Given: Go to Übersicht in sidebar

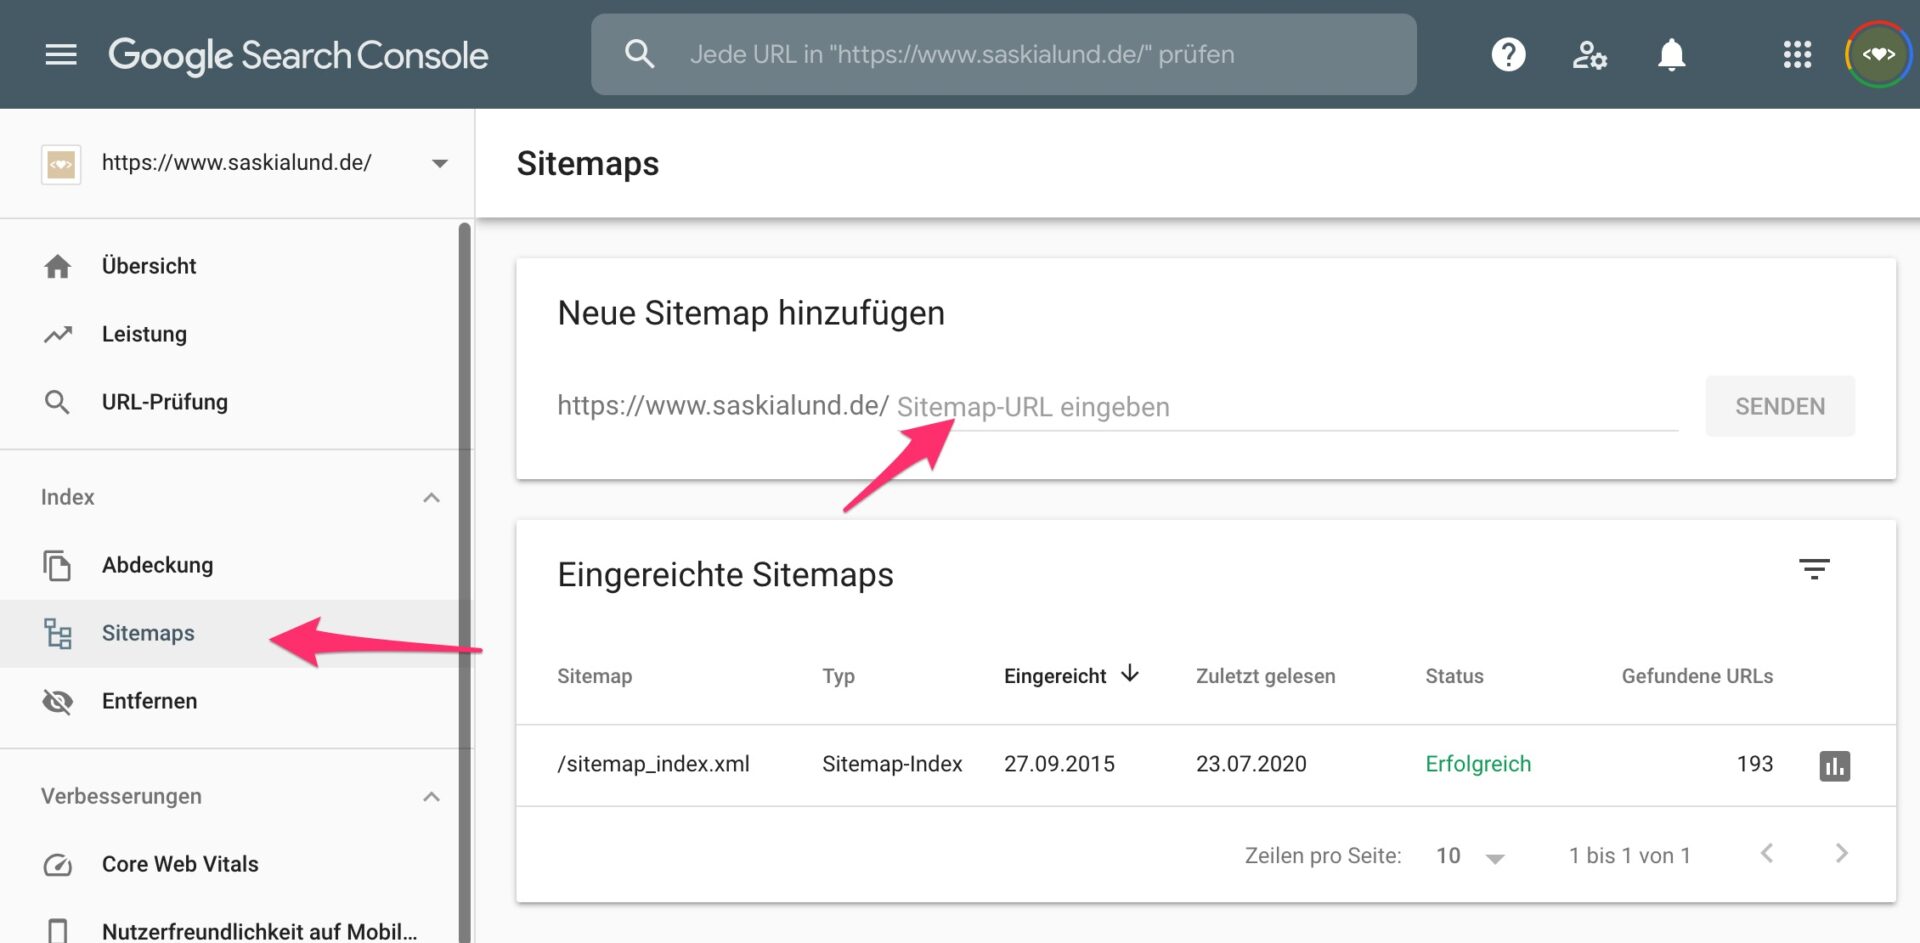Looking at the screenshot, I should pos(149,266).
